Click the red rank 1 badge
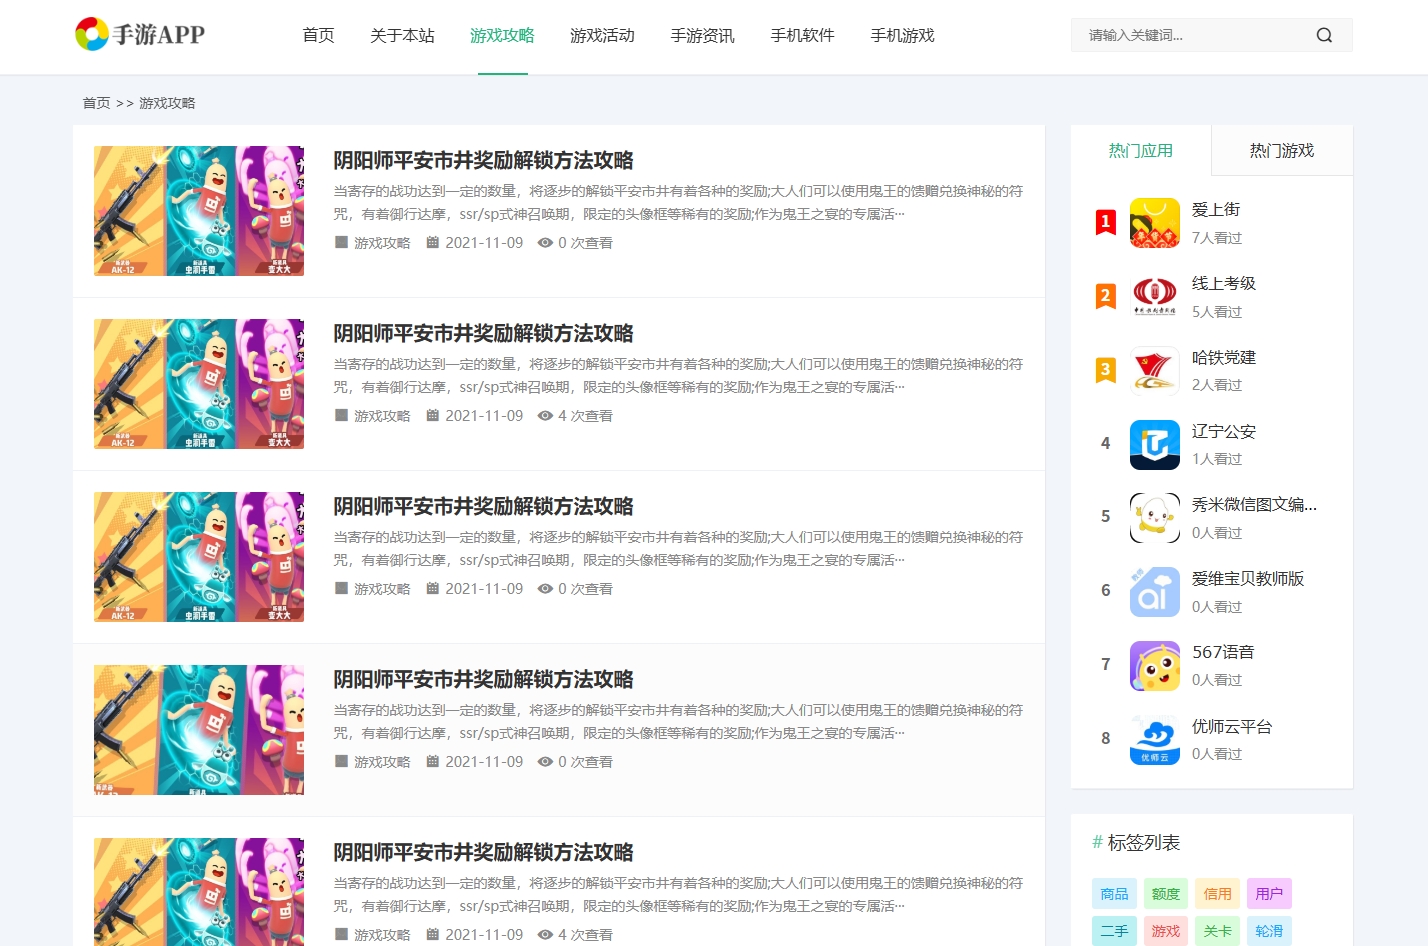The height and width of the screenshot is (946, 1428). tap(1105, 222)
